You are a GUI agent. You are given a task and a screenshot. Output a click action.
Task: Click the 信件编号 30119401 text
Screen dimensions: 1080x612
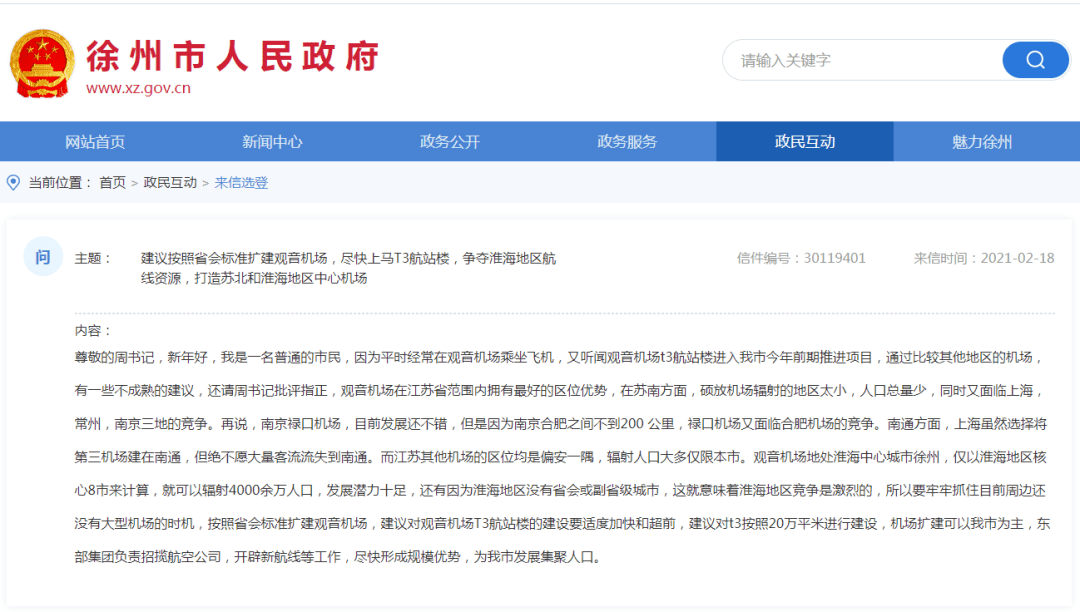pos(801,258)
